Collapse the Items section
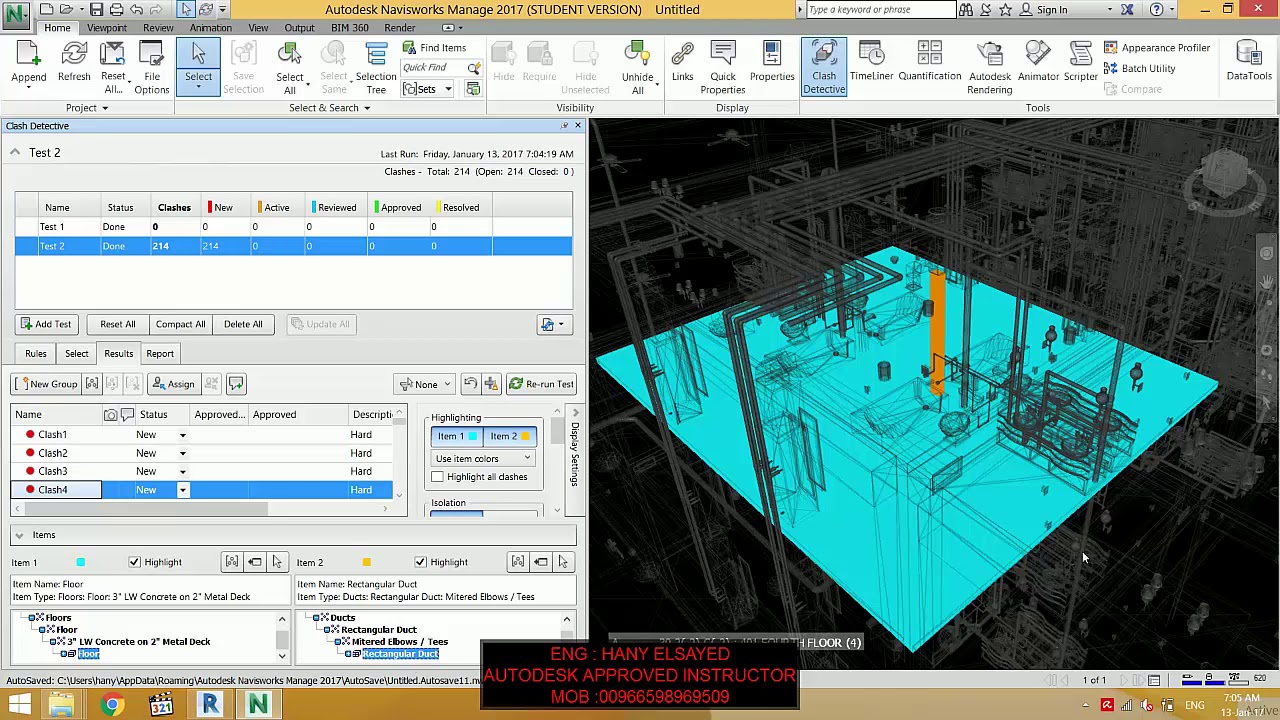Image resolution: width=1280 pixels, height=720 pixels. [x=19, y=535]
